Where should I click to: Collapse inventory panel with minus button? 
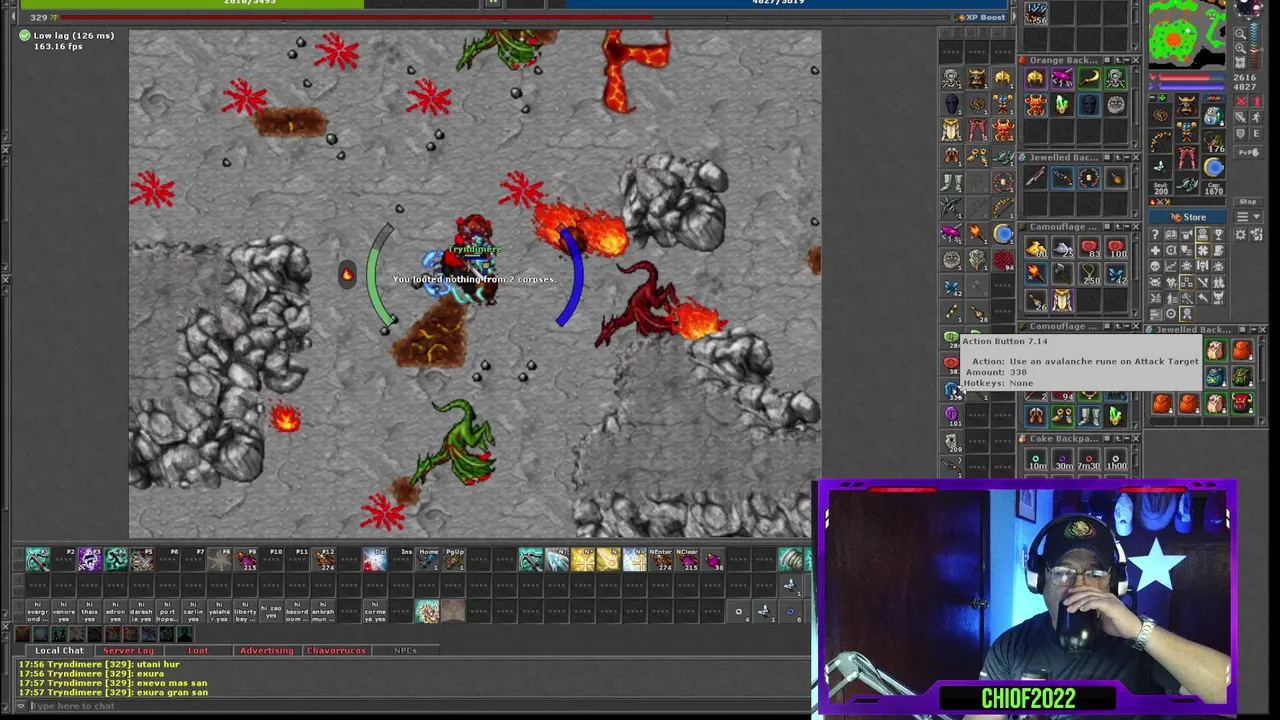click(1152, 98)
